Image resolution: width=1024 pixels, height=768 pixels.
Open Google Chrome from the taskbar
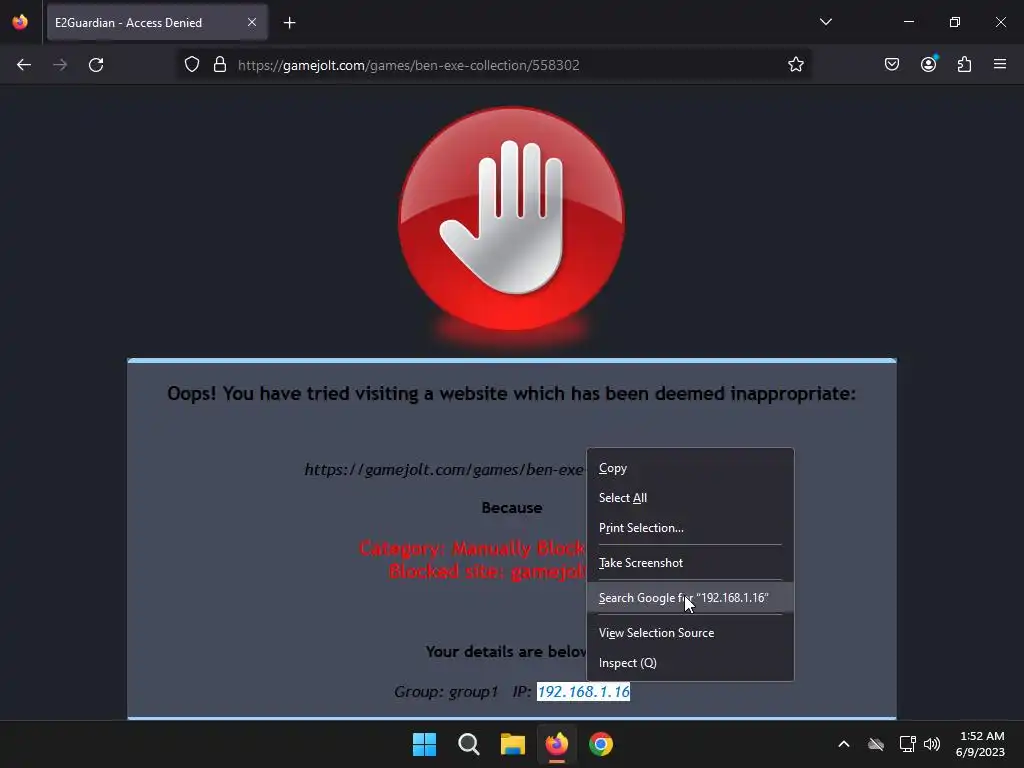[601, 744]
